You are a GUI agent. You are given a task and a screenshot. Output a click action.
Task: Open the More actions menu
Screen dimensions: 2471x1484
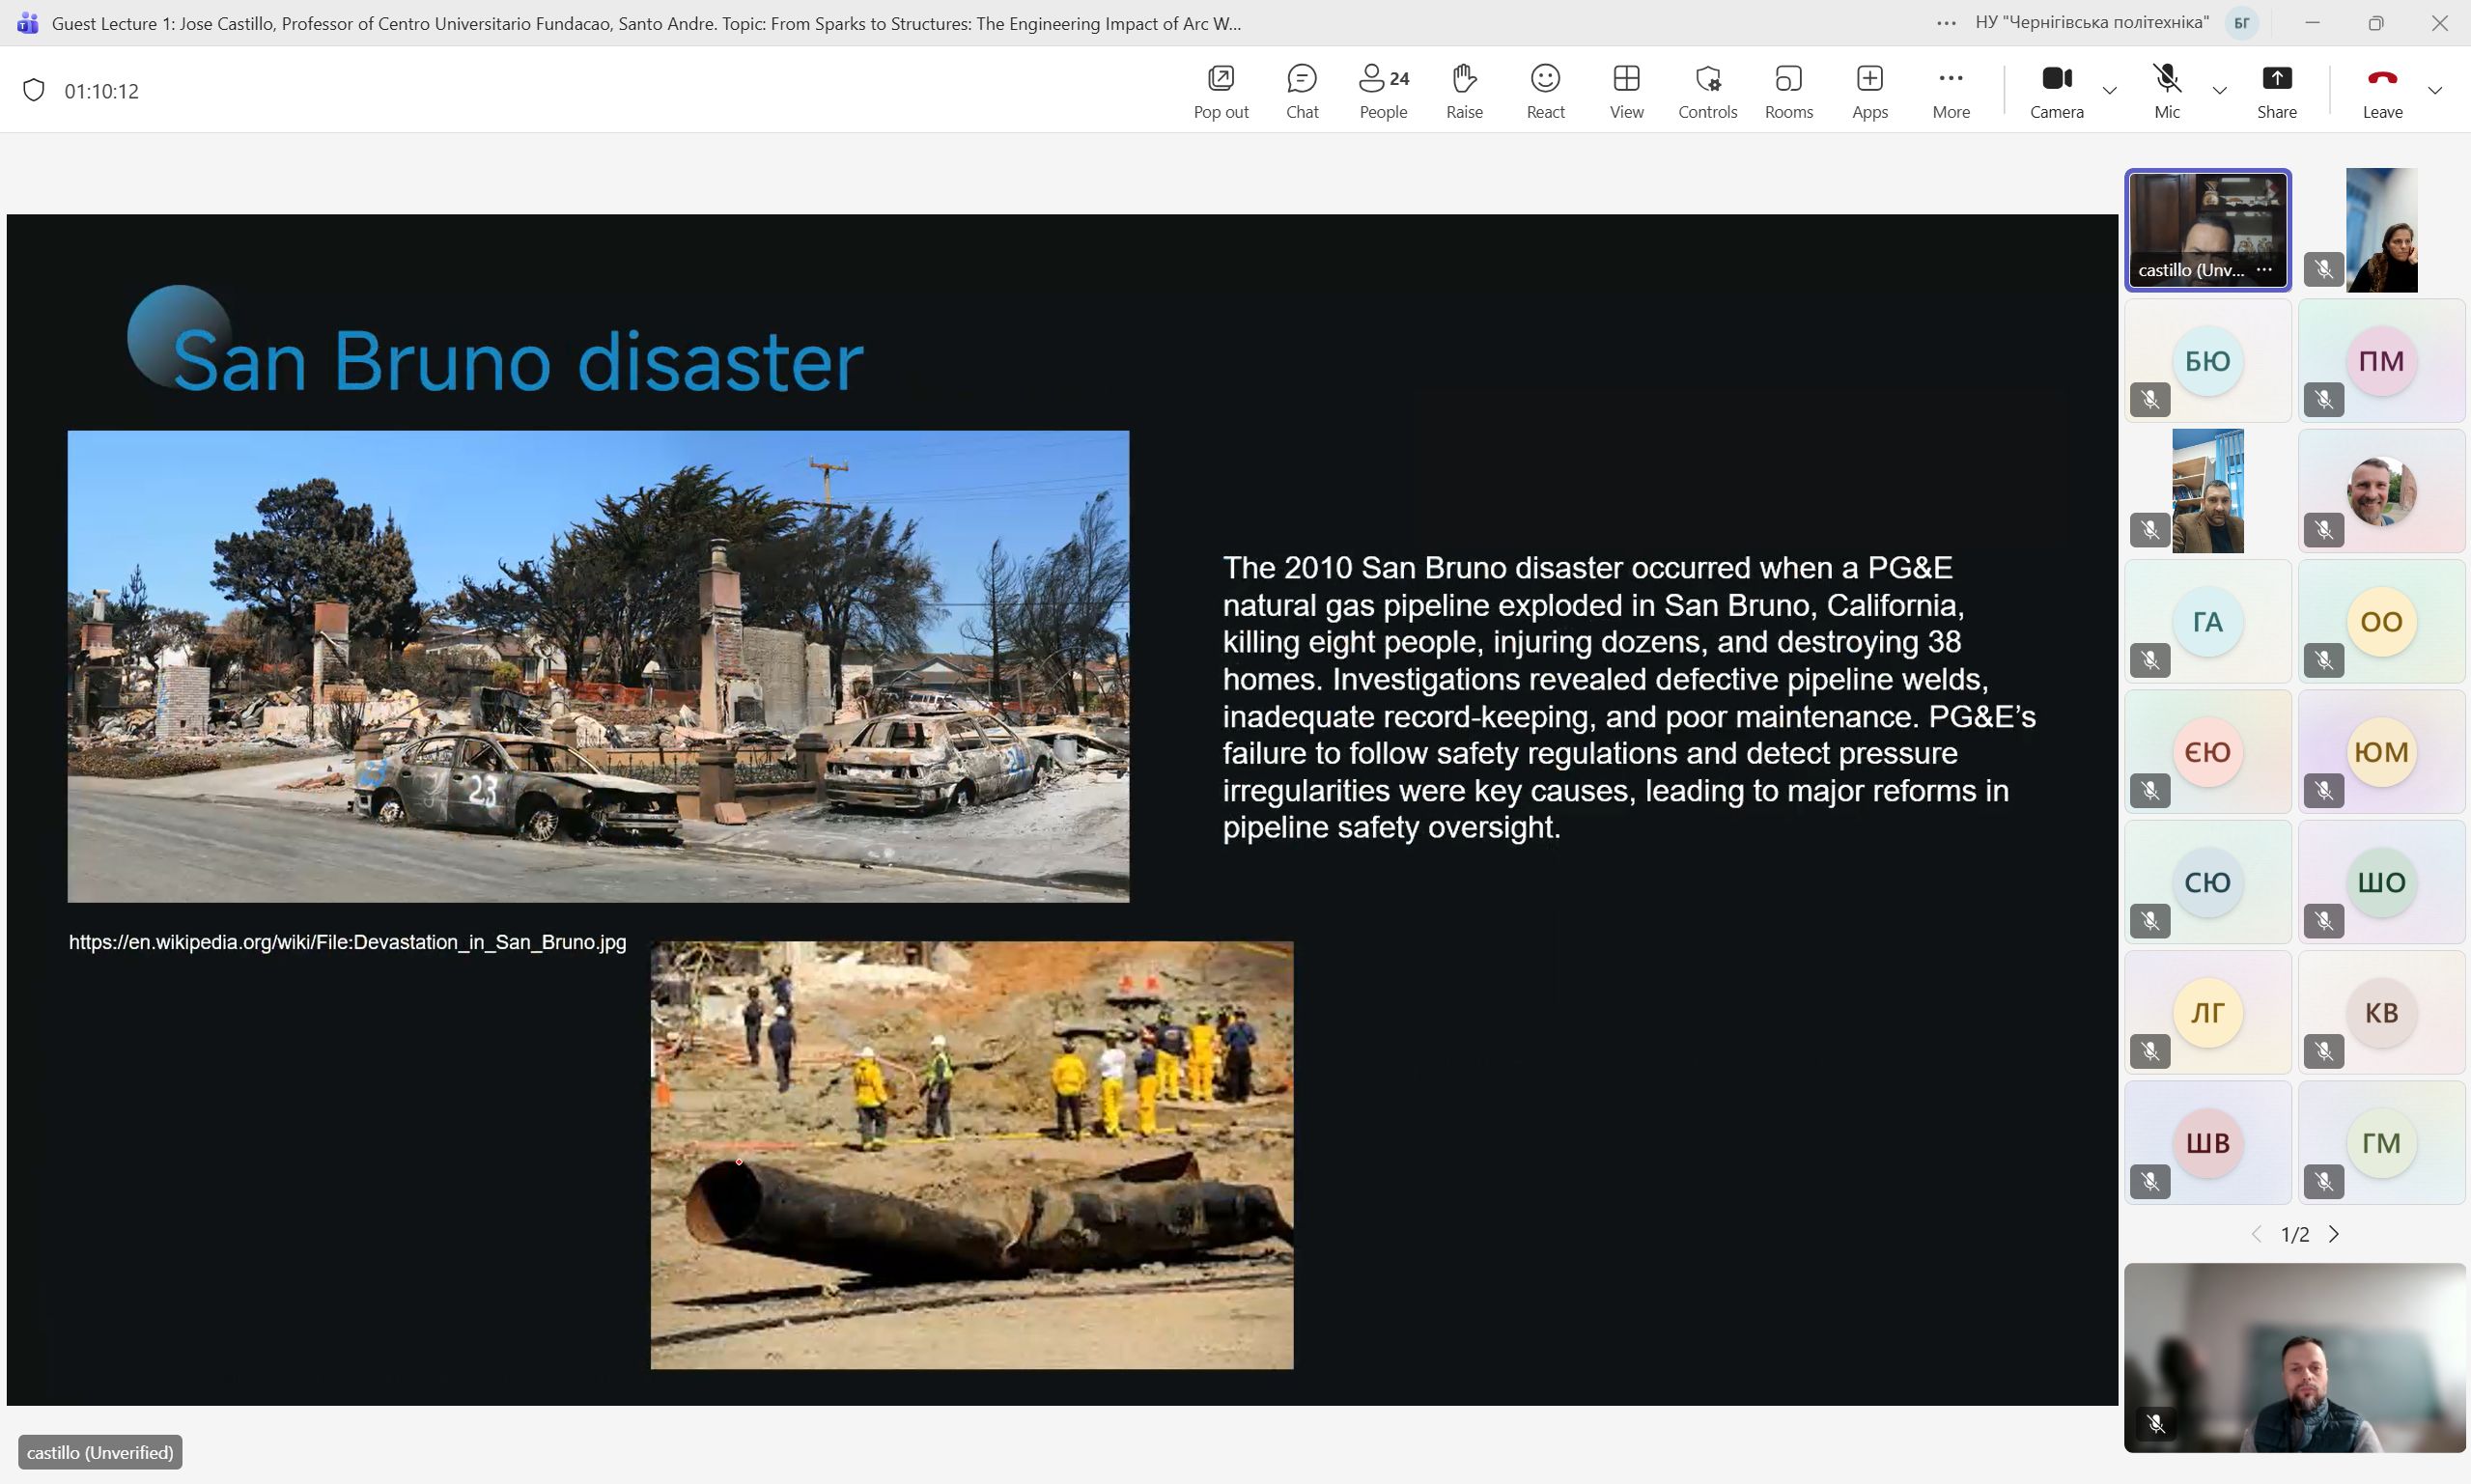click(x=1950, y=90)
